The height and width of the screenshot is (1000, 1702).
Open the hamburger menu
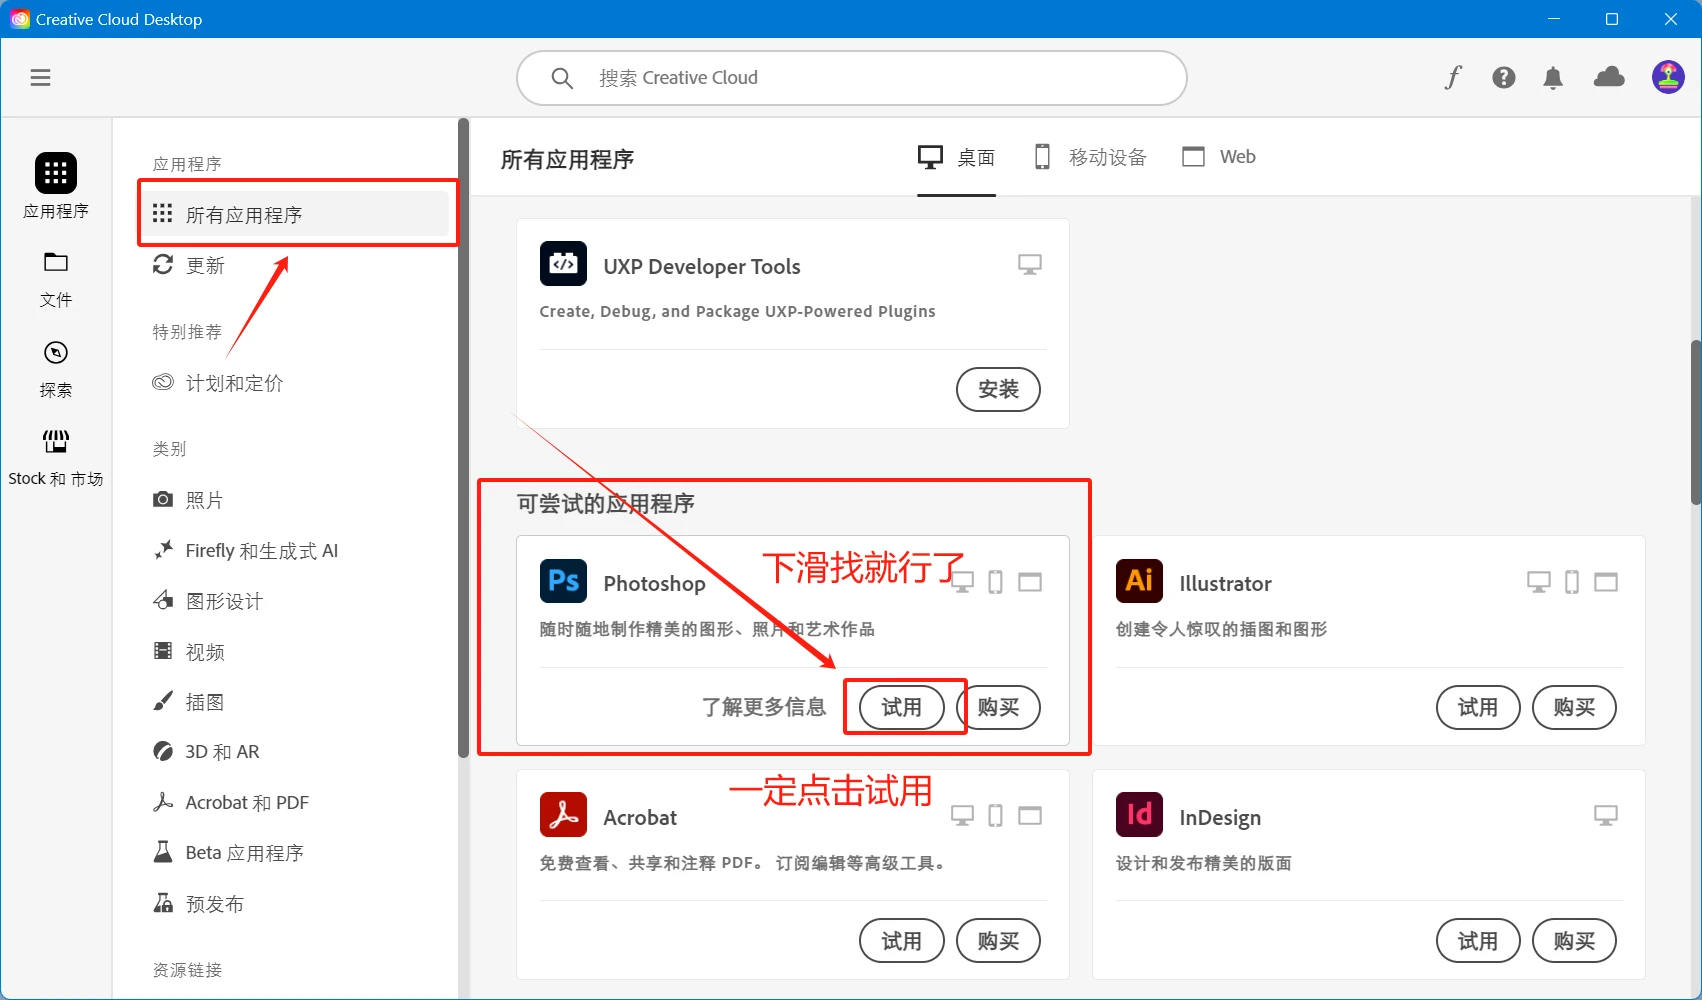(40, 78)
